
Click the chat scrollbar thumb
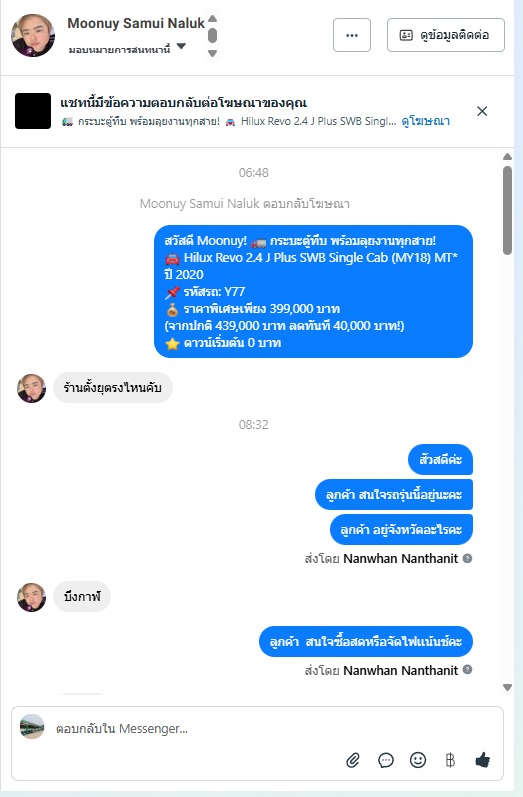pos(507,210)
